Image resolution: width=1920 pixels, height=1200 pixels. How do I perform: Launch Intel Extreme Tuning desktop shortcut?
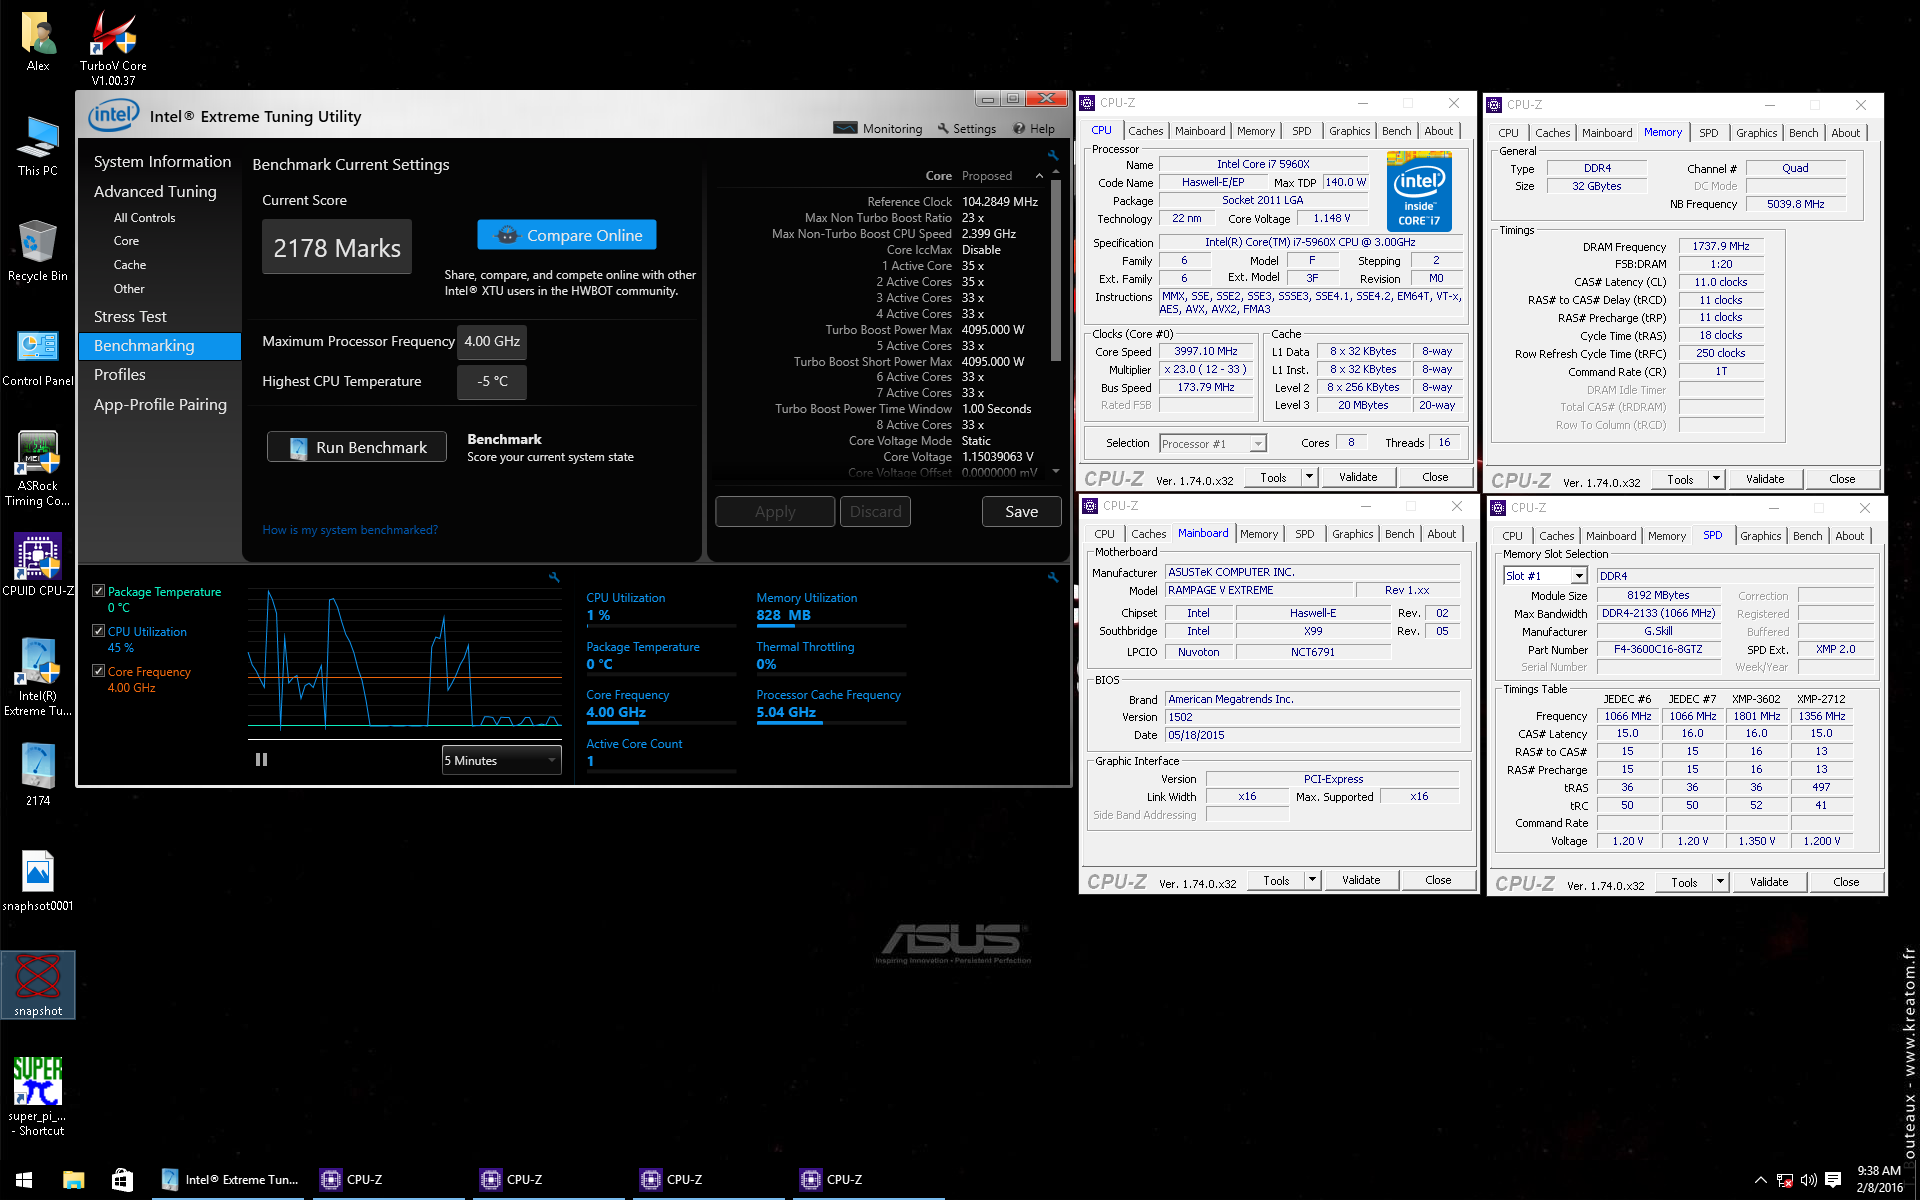click(38, 677)
